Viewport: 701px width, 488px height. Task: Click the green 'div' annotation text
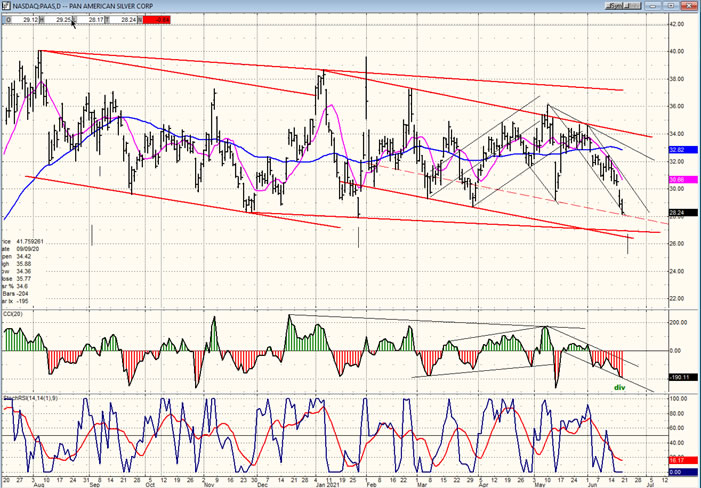pos(620,387)
